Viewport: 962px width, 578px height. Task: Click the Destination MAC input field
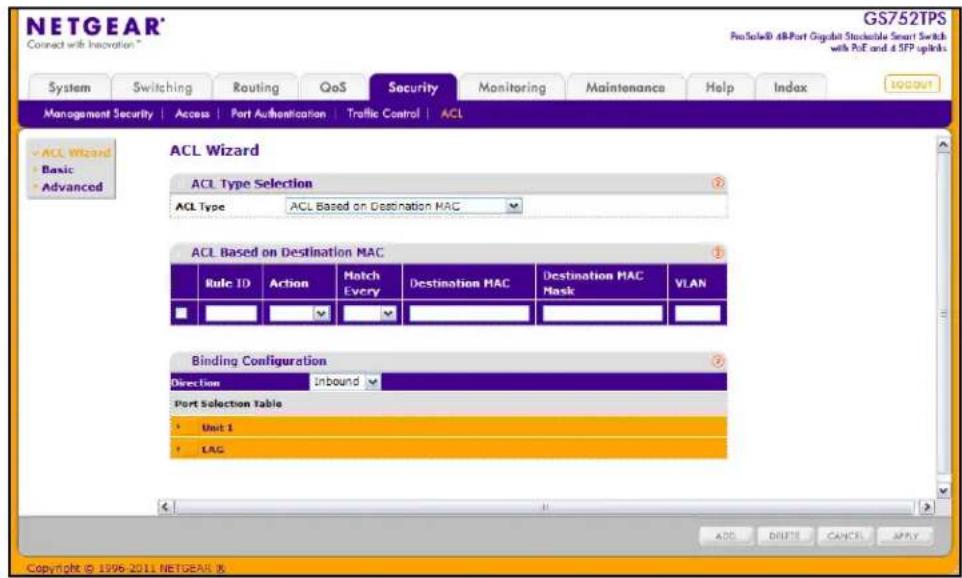click(469, 314)
